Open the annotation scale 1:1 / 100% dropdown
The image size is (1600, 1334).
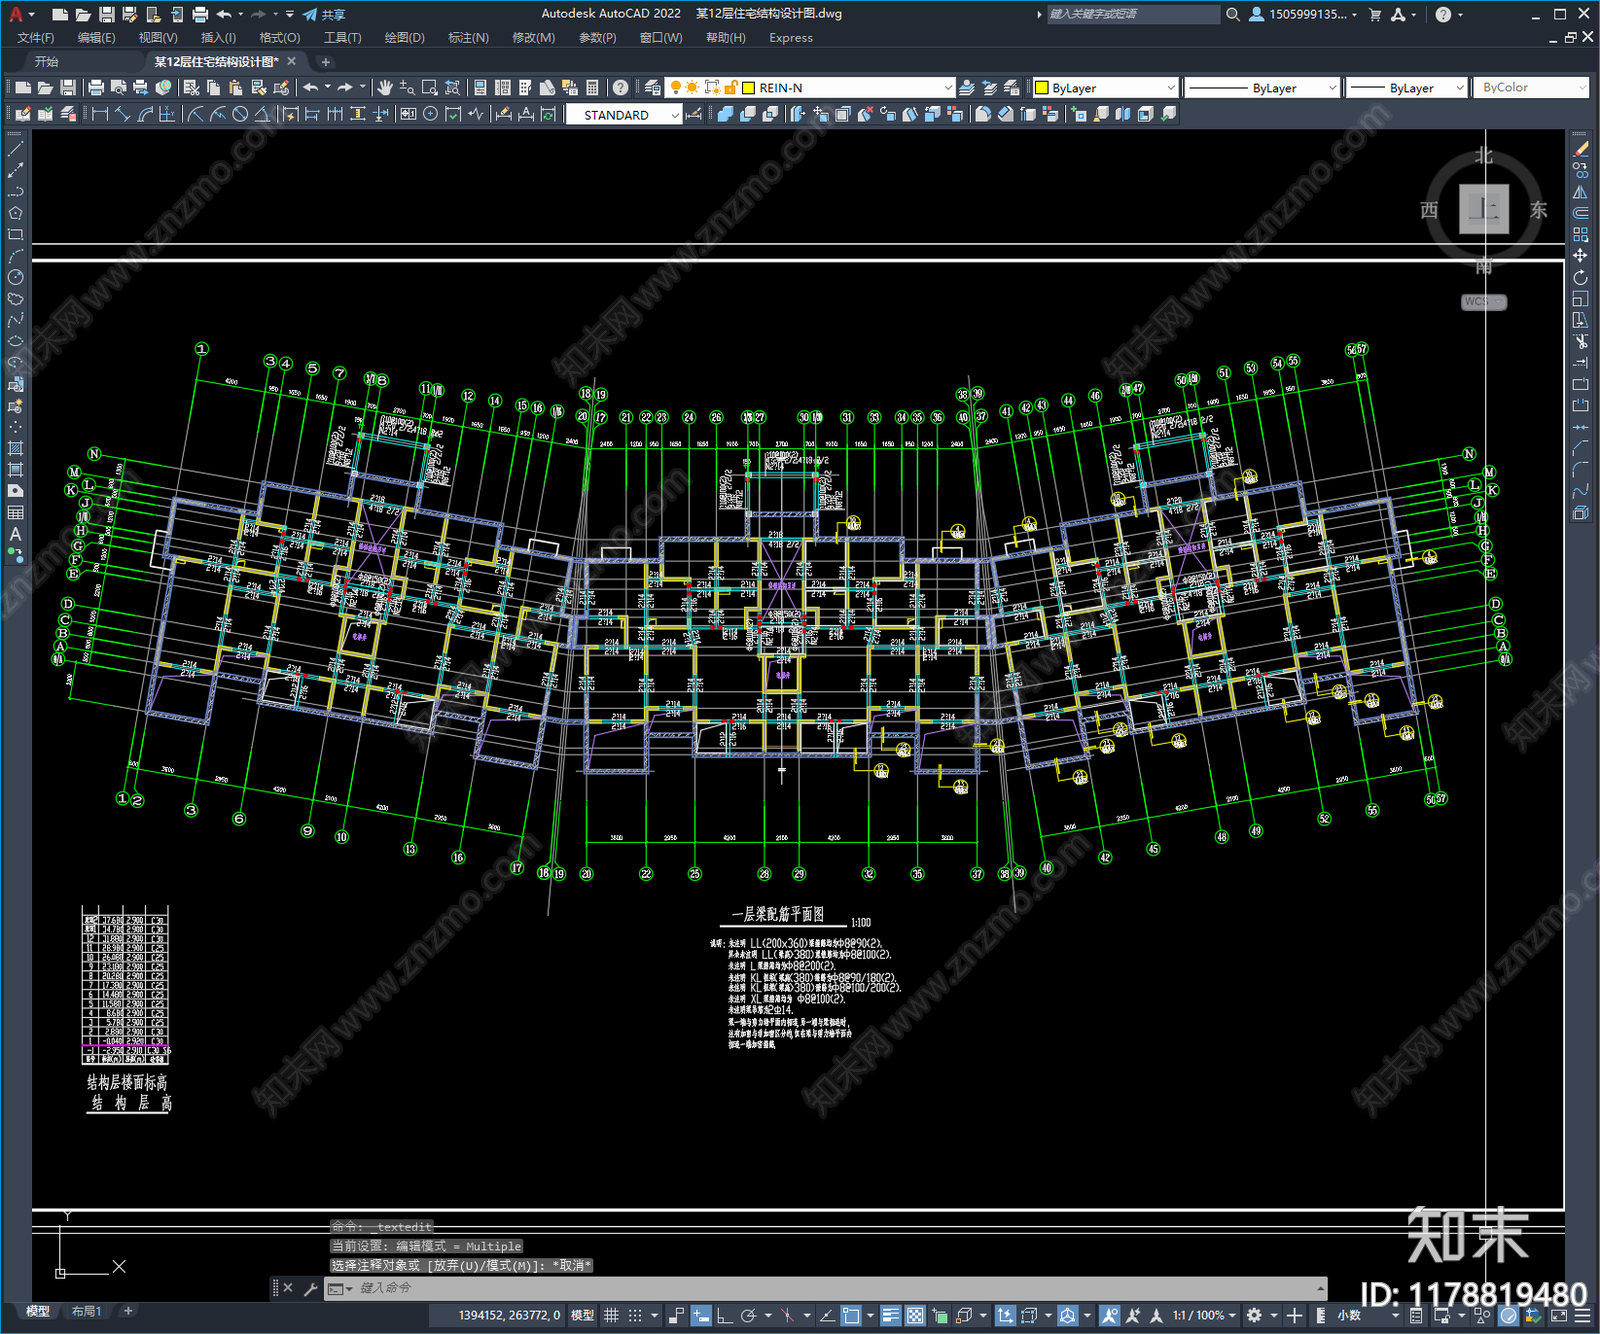tap(1204, 1315)
